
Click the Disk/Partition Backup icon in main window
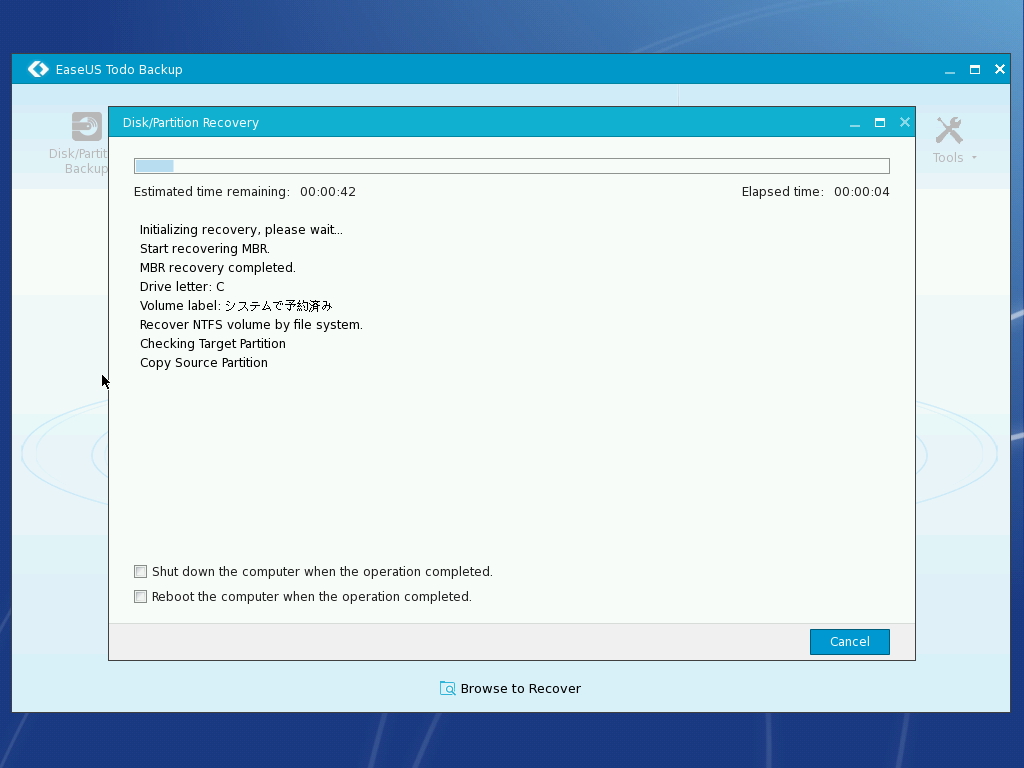pos(87,127)
